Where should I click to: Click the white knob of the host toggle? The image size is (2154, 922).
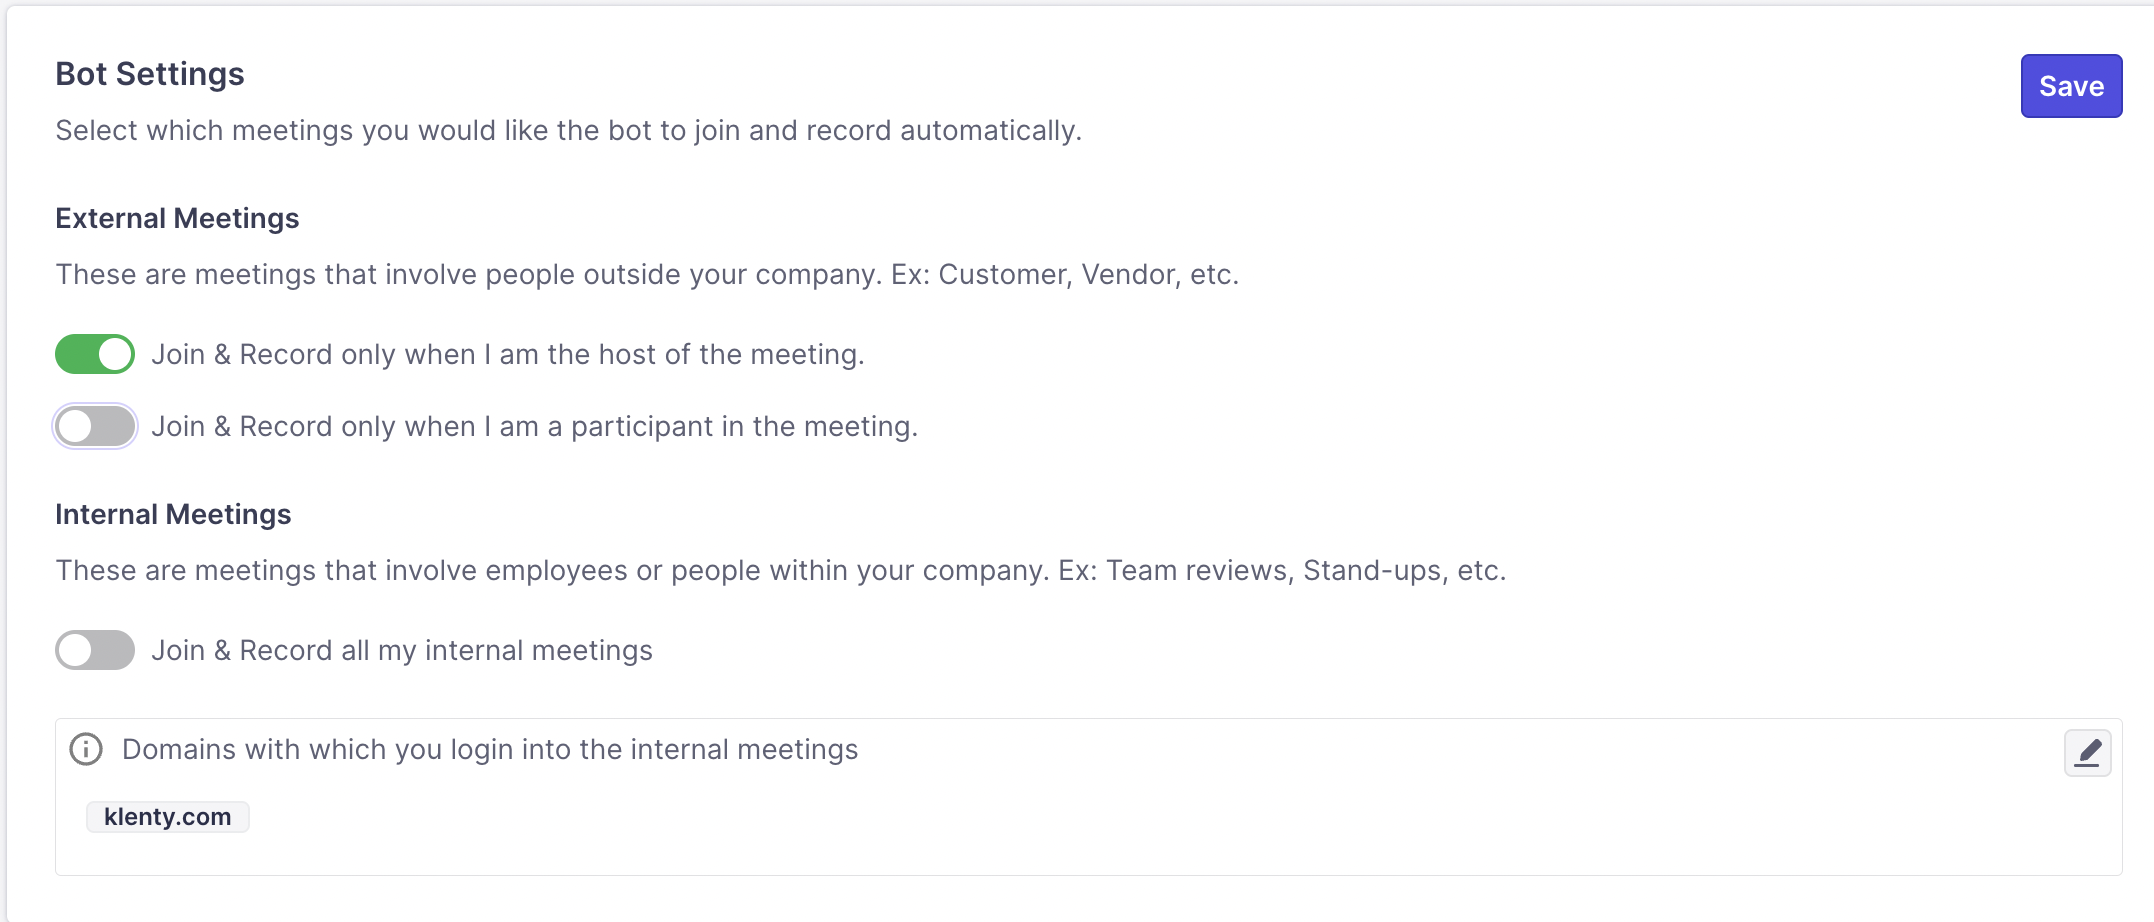115,354
